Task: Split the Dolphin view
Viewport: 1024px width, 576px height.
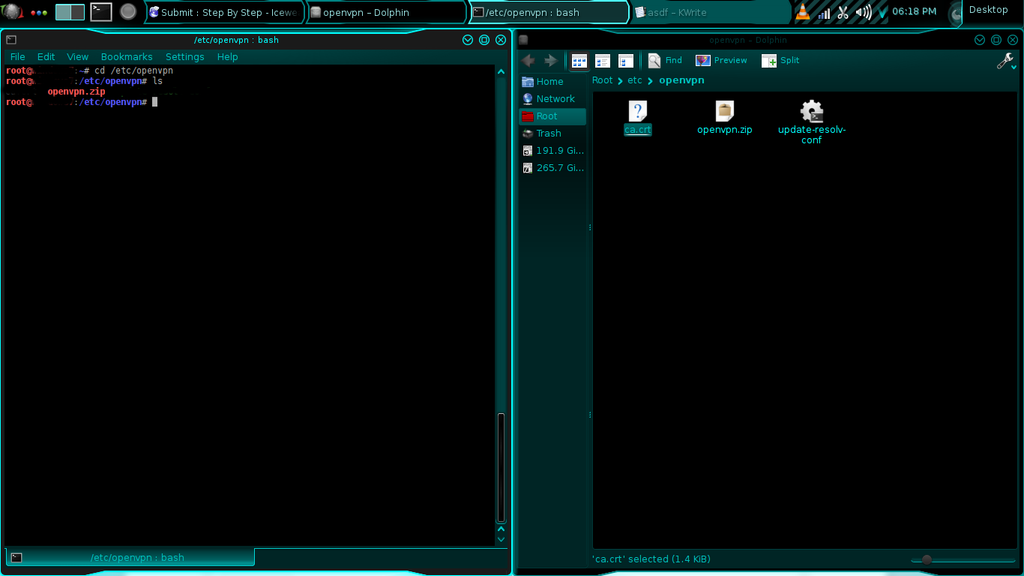Action: coord(780,61)
